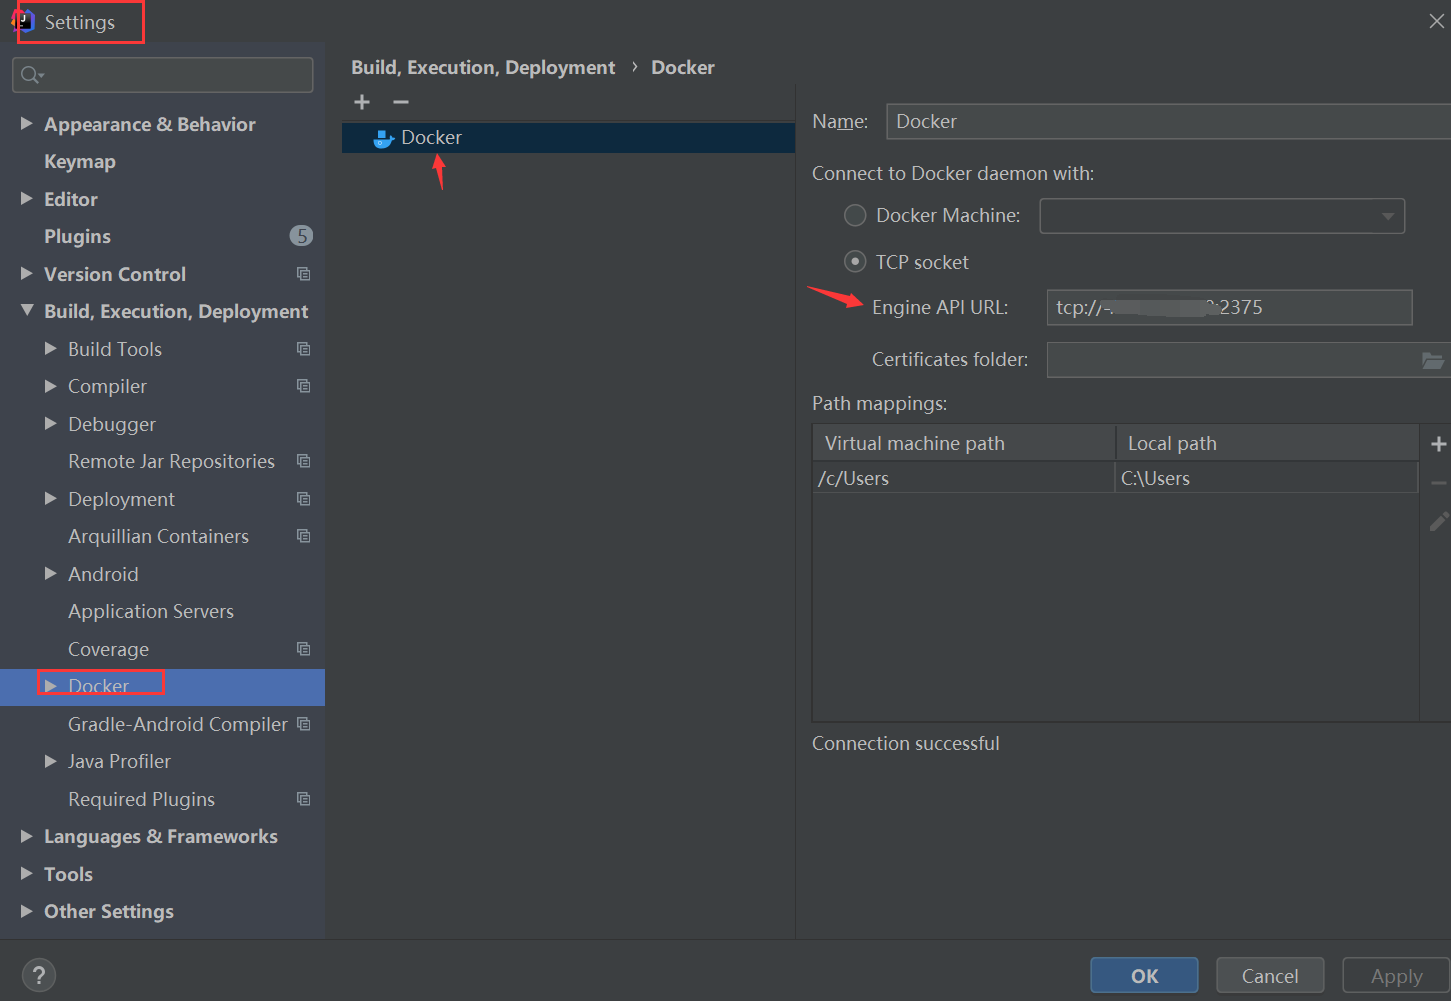Click project-level icon beside Arquillian Containers
The image size is (1451, 1001).
click(304, 536)
